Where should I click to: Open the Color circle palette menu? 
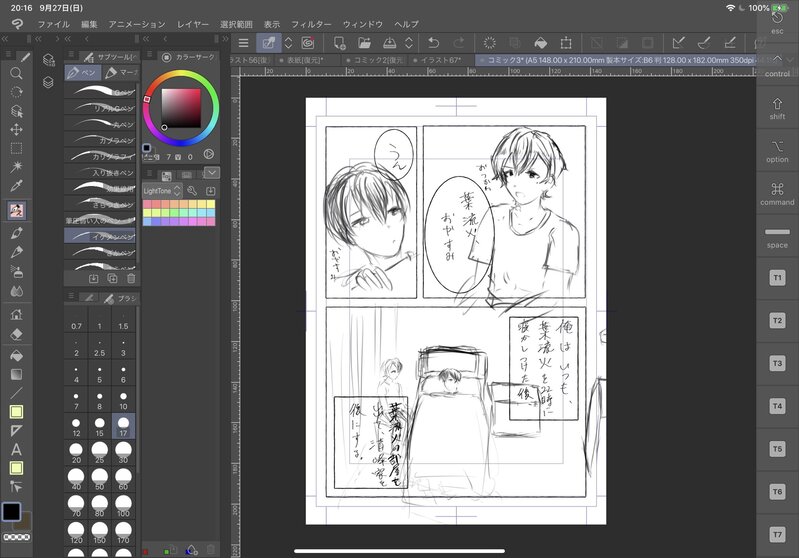tap(149, 55)
